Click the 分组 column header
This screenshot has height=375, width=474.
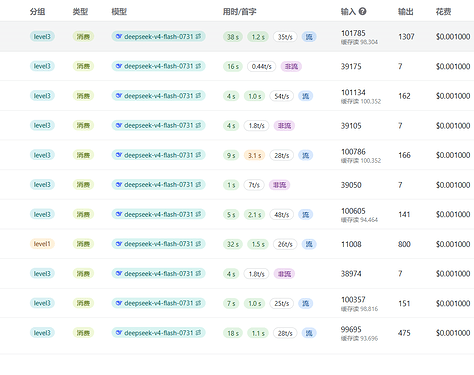pyautogui.click(x=37, y=12)
